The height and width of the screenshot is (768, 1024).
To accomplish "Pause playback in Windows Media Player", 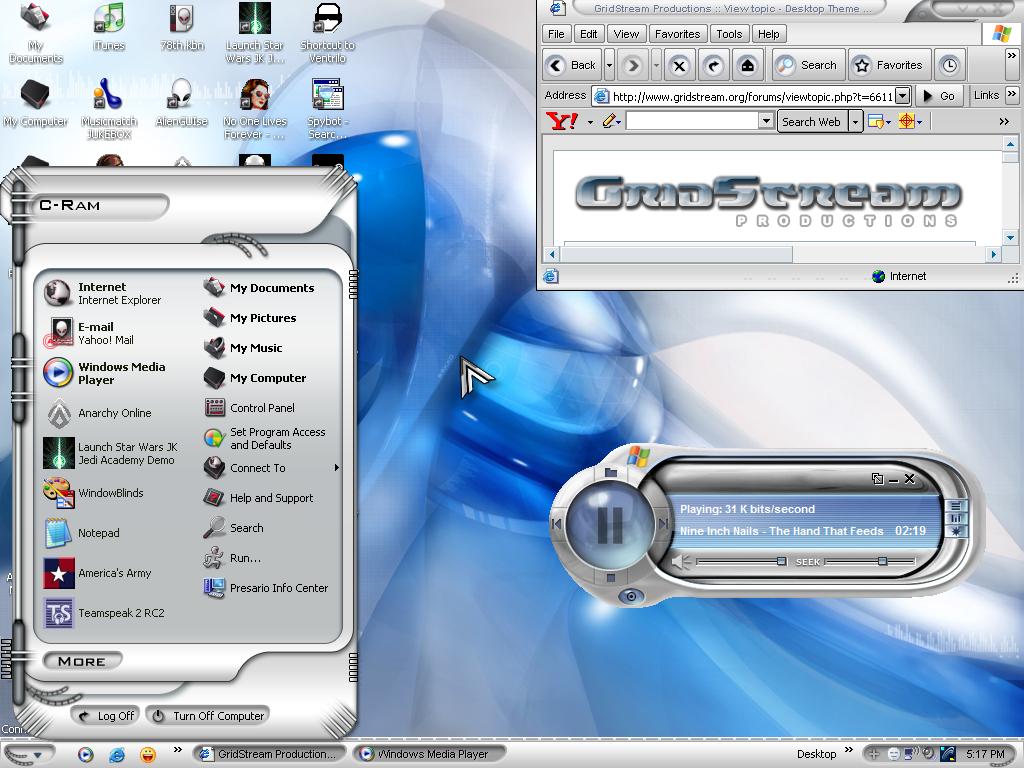I will (610, 524).
